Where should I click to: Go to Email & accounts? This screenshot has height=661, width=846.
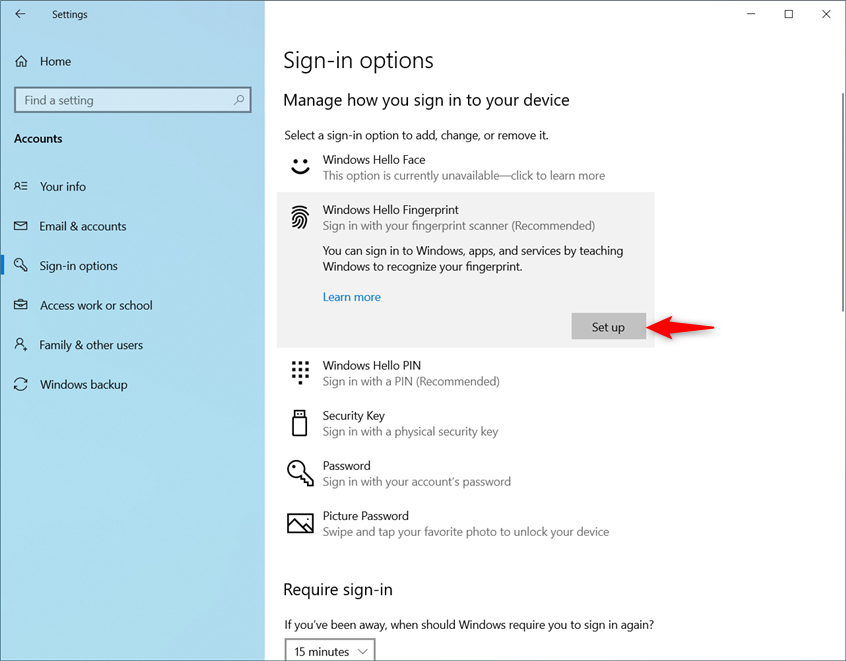coord(133,226)
